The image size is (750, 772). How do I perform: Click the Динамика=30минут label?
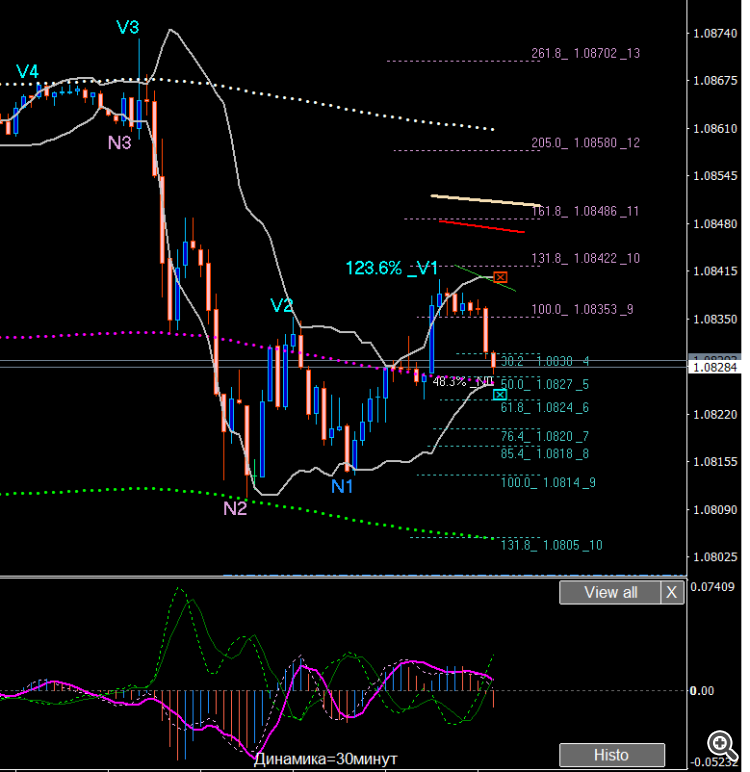pos(326,759)
